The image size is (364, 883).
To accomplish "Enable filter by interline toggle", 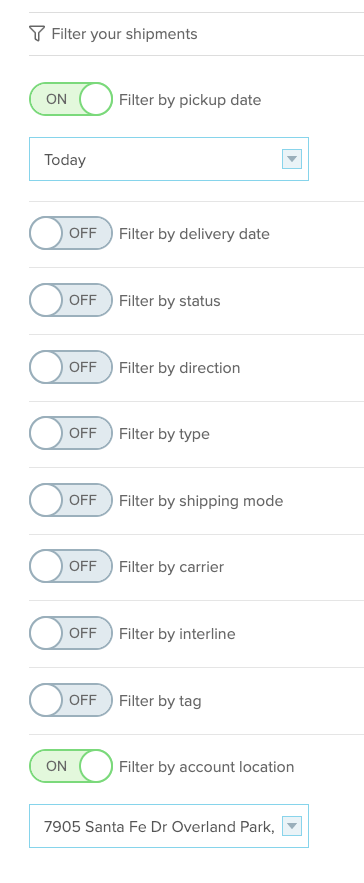I will pos(71,633).
